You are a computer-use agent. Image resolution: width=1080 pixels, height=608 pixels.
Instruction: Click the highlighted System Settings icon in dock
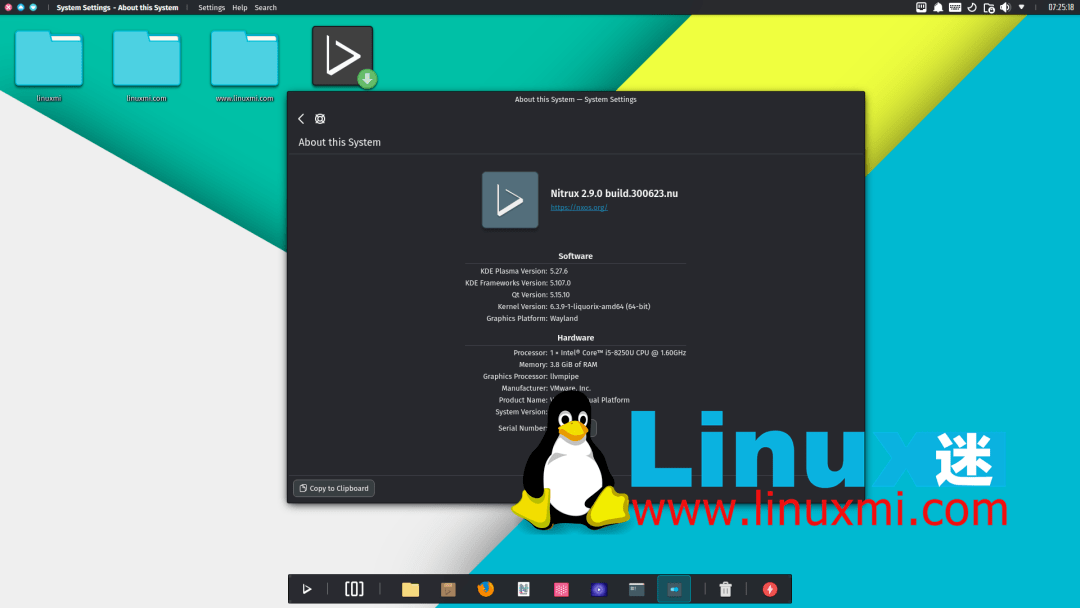(673, 589)
